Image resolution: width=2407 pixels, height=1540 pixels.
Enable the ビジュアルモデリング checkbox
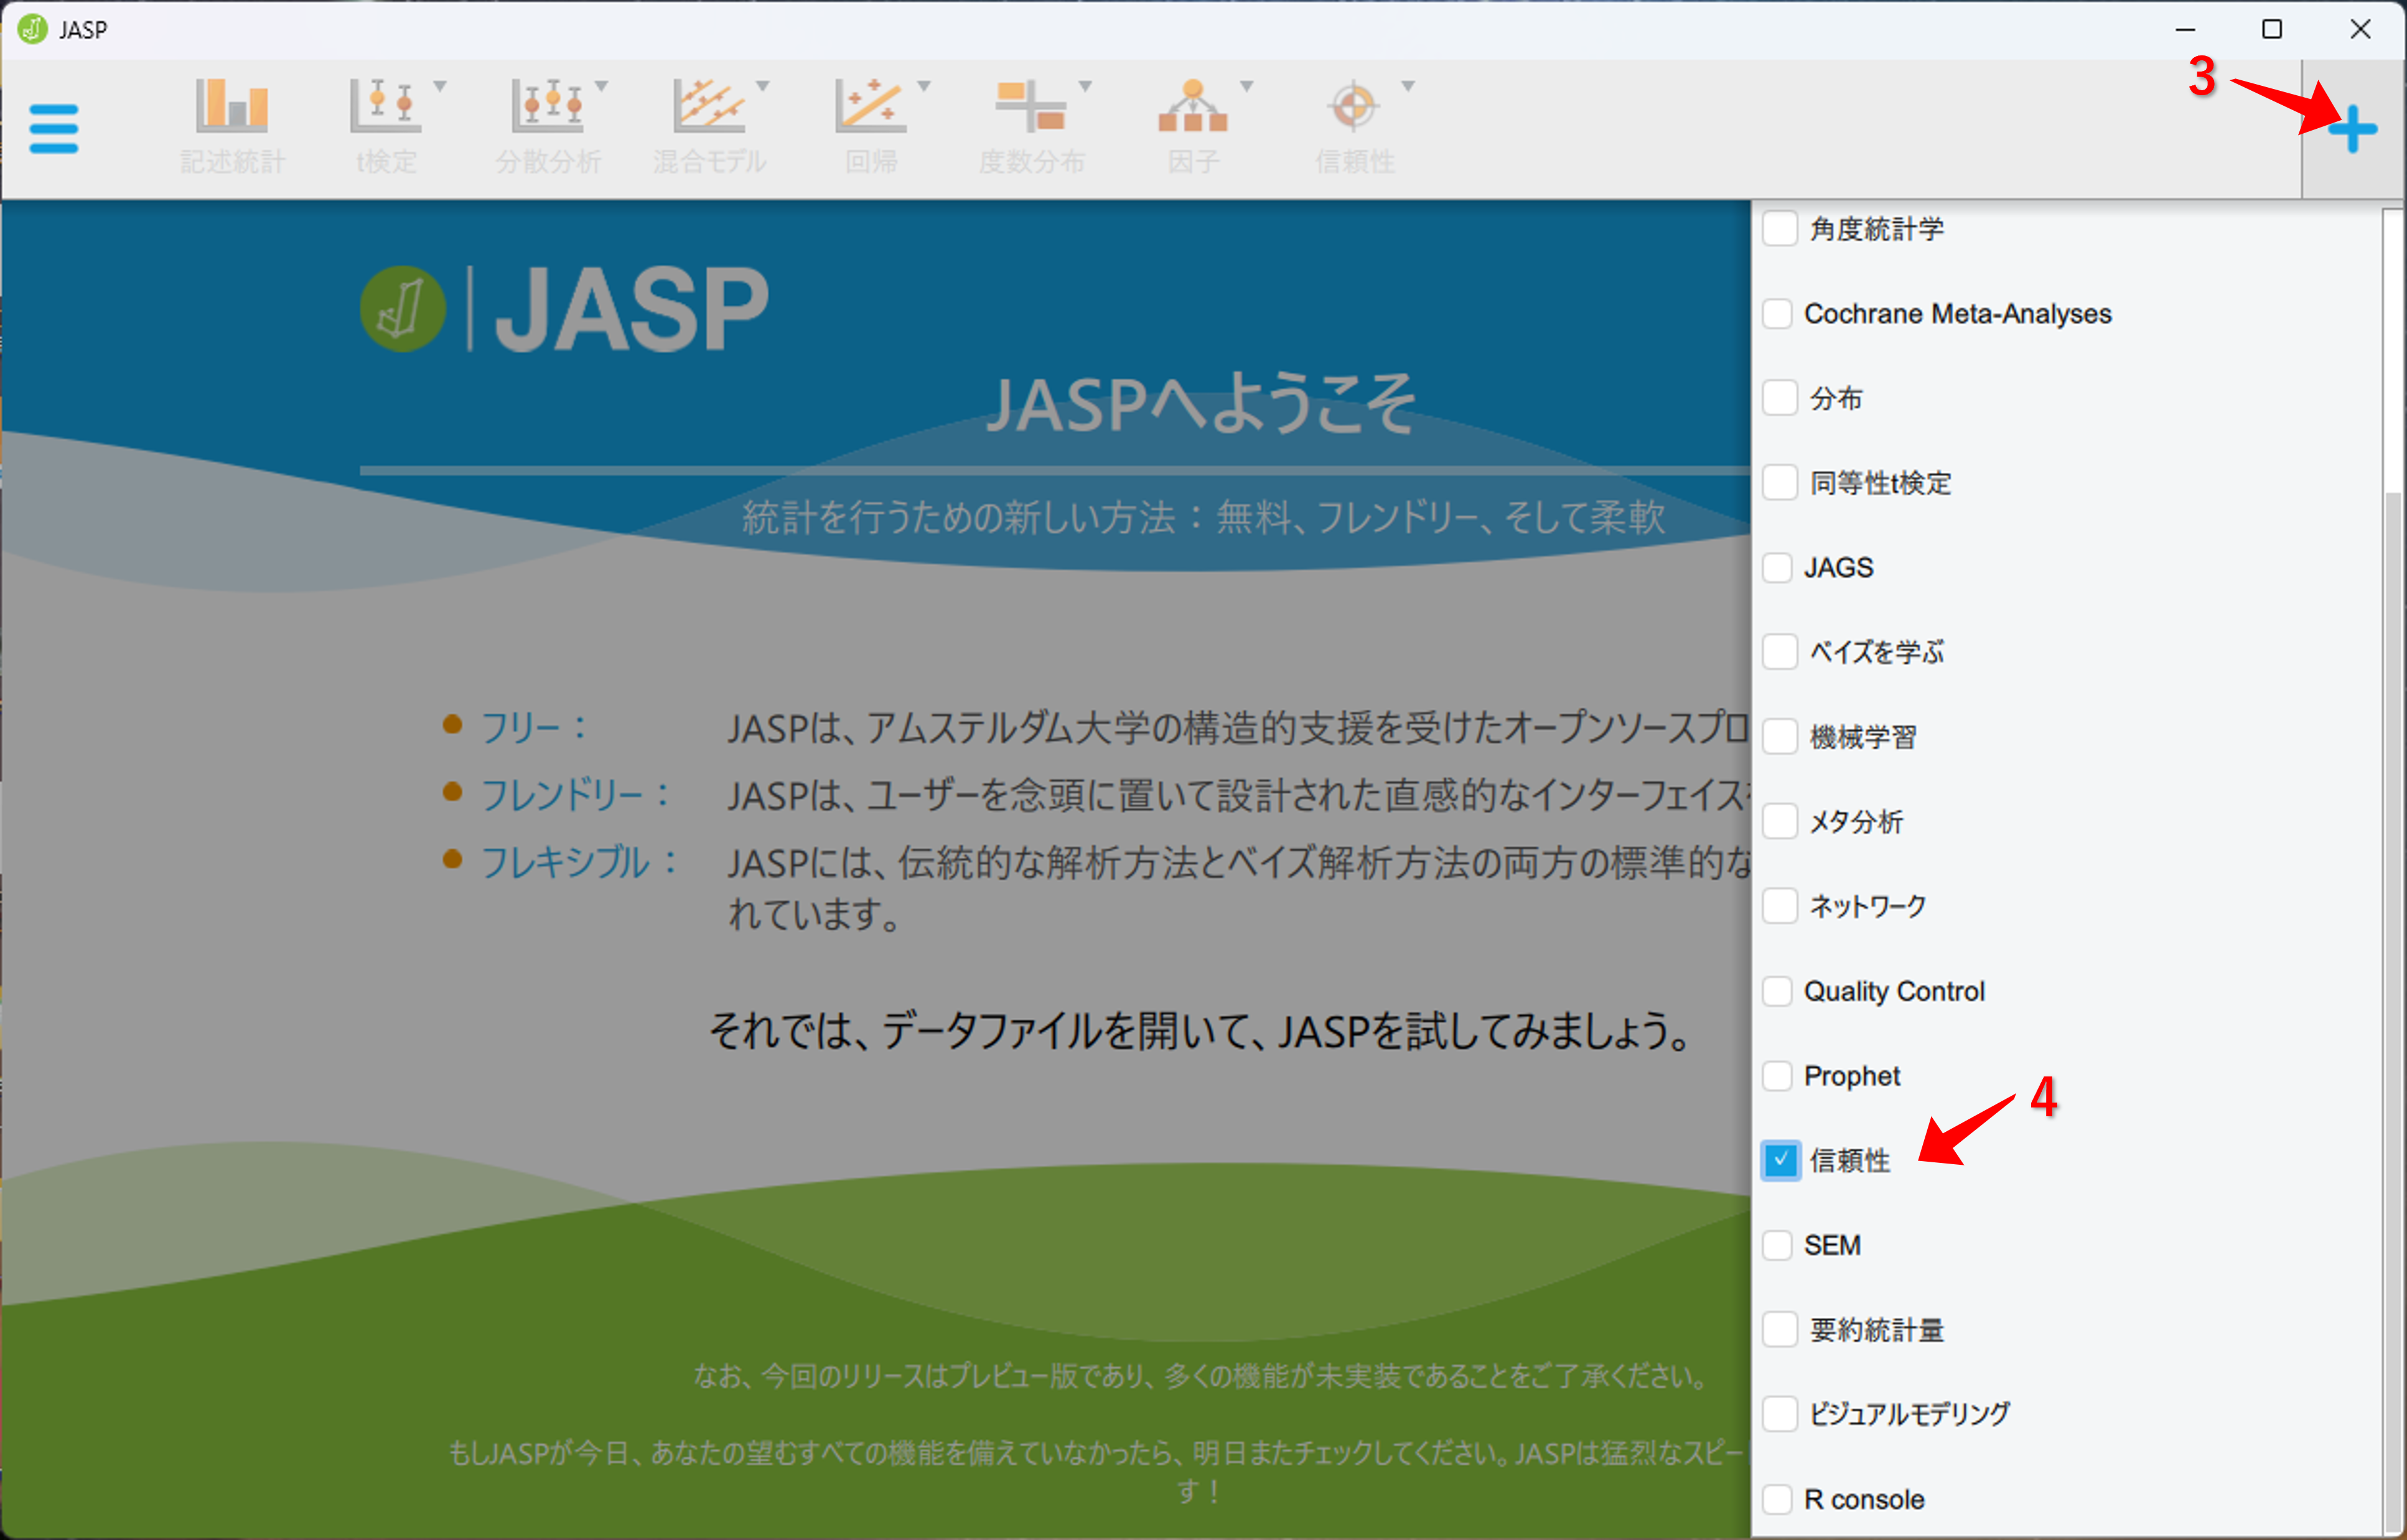point(1780,1414)
